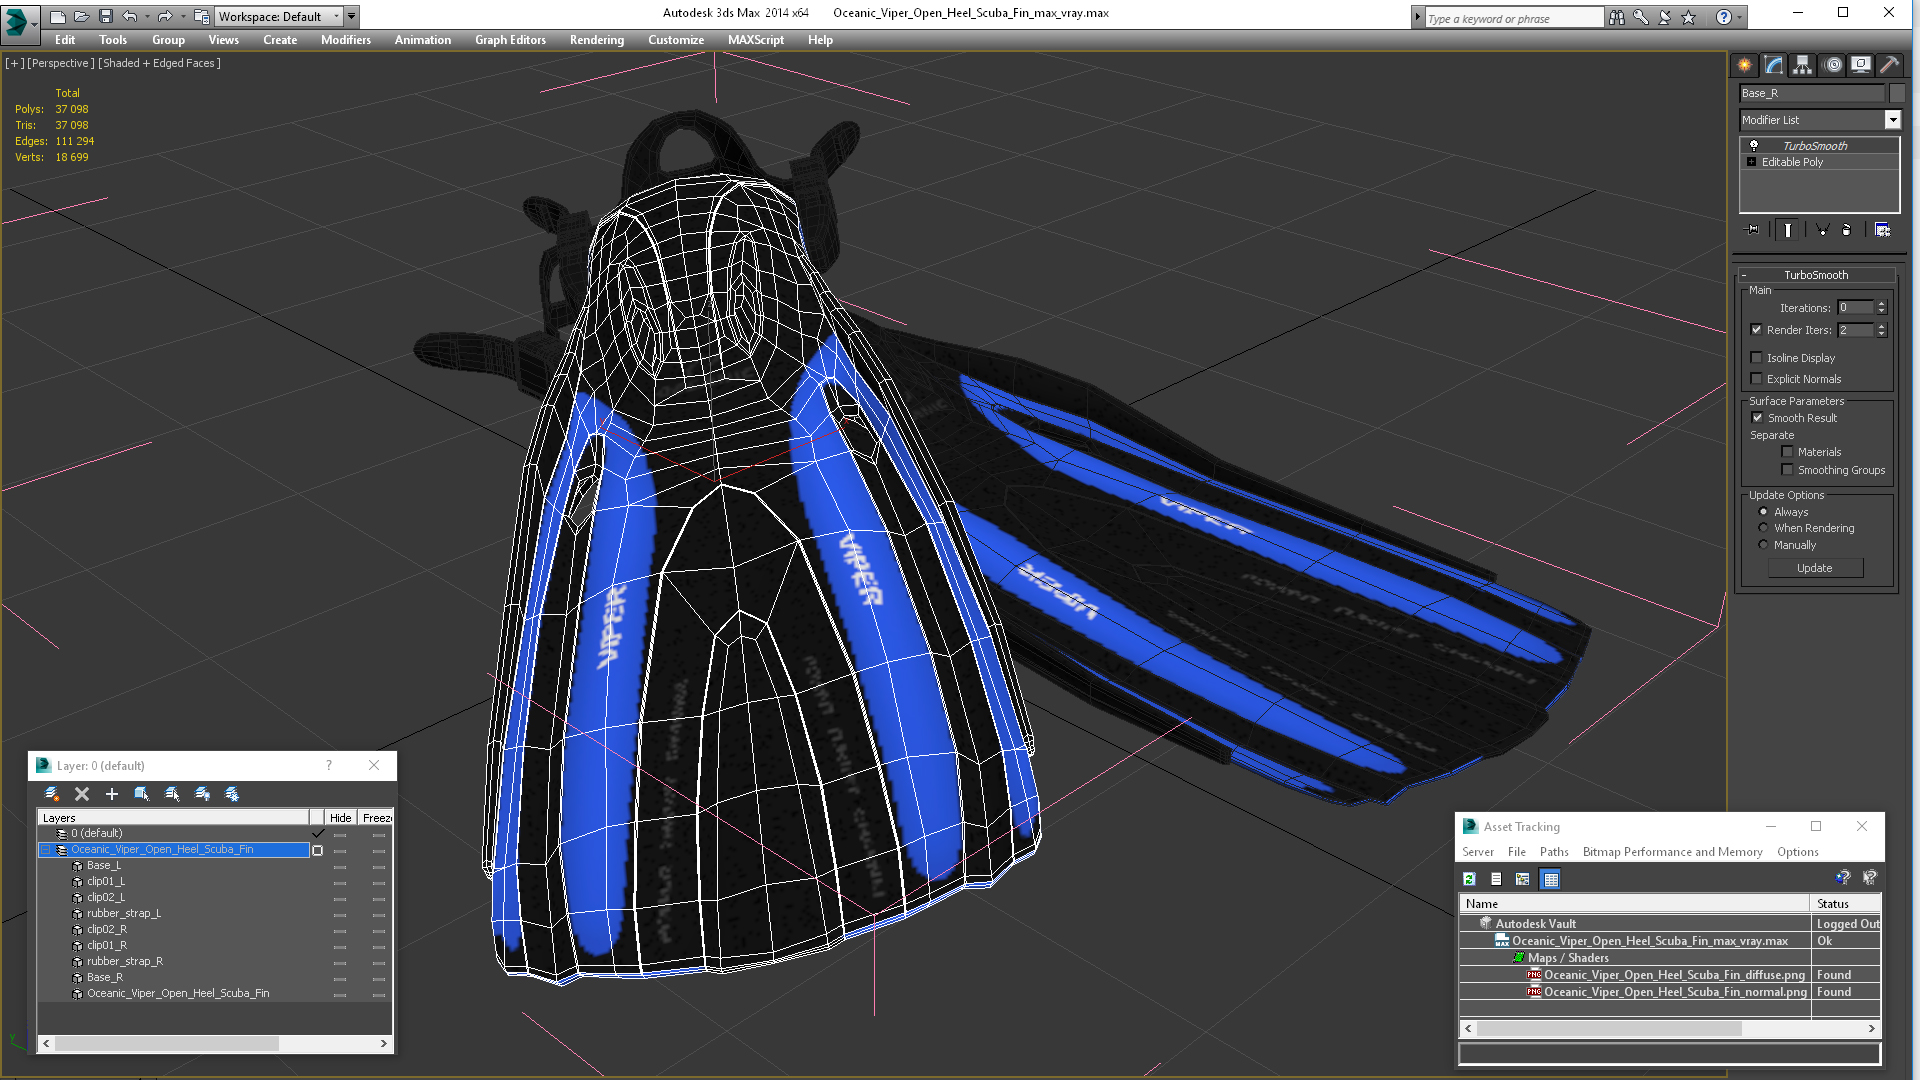Click the Save file icon in title bar

[106, 16]
